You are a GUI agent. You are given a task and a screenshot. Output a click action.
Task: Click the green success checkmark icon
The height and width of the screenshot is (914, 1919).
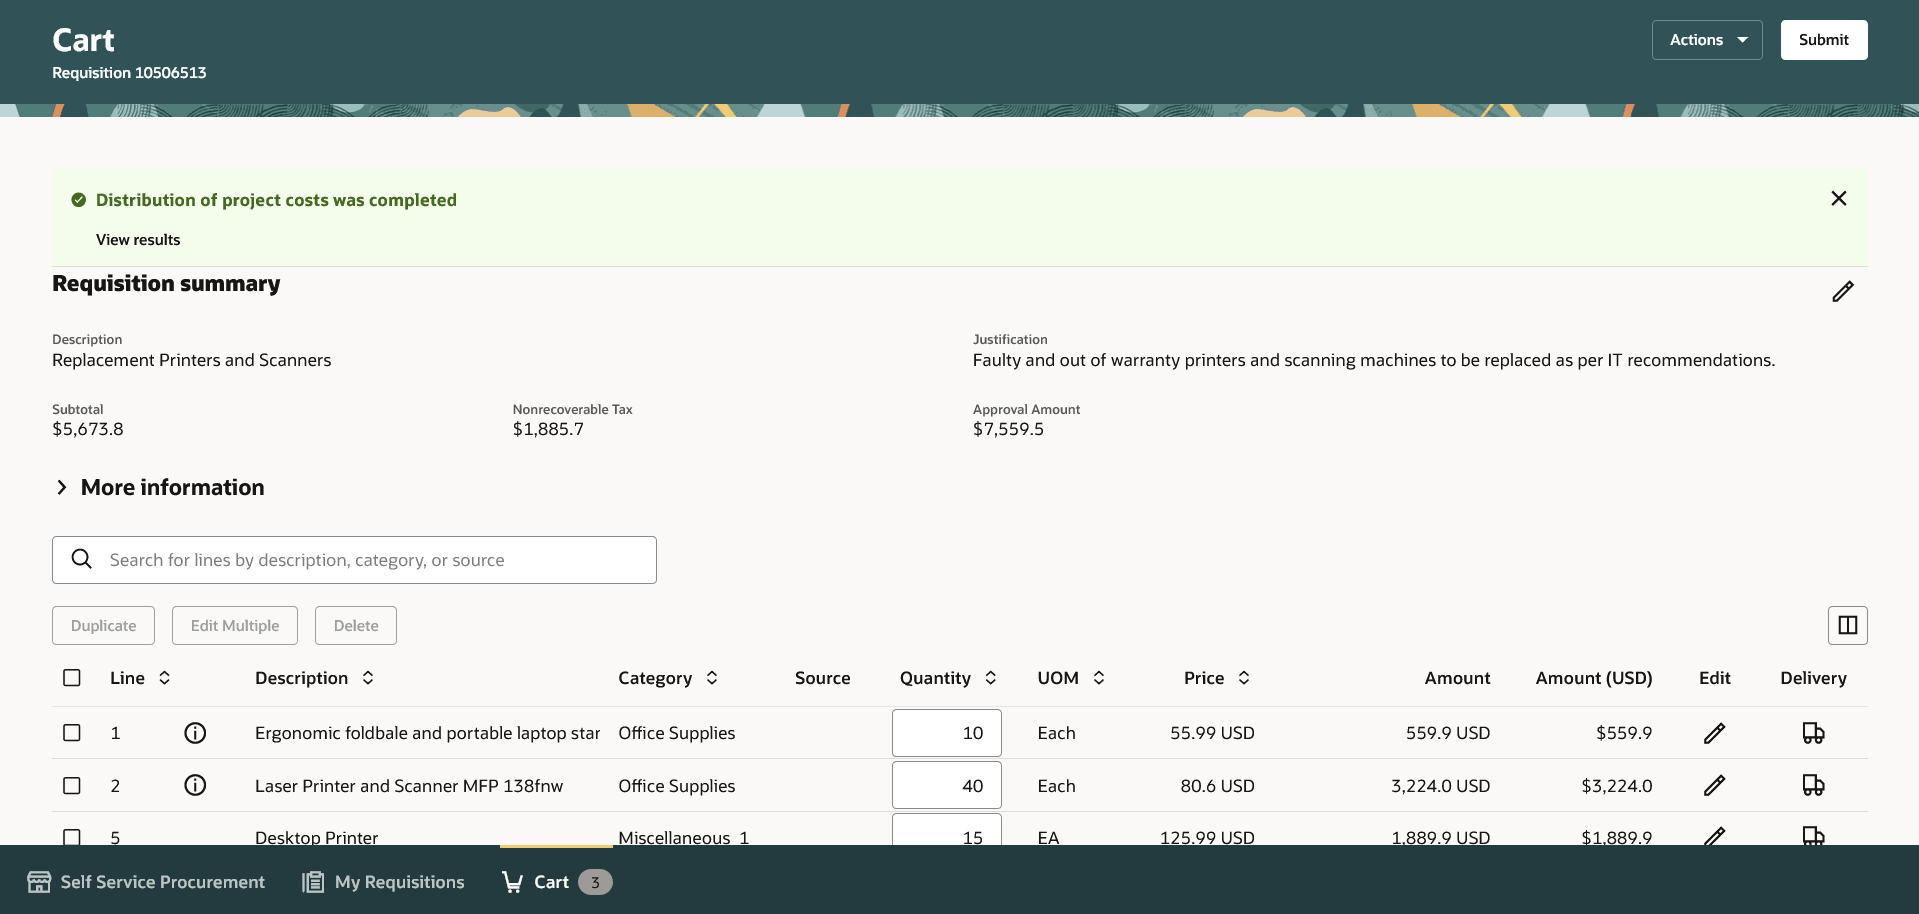click(79, 200)
